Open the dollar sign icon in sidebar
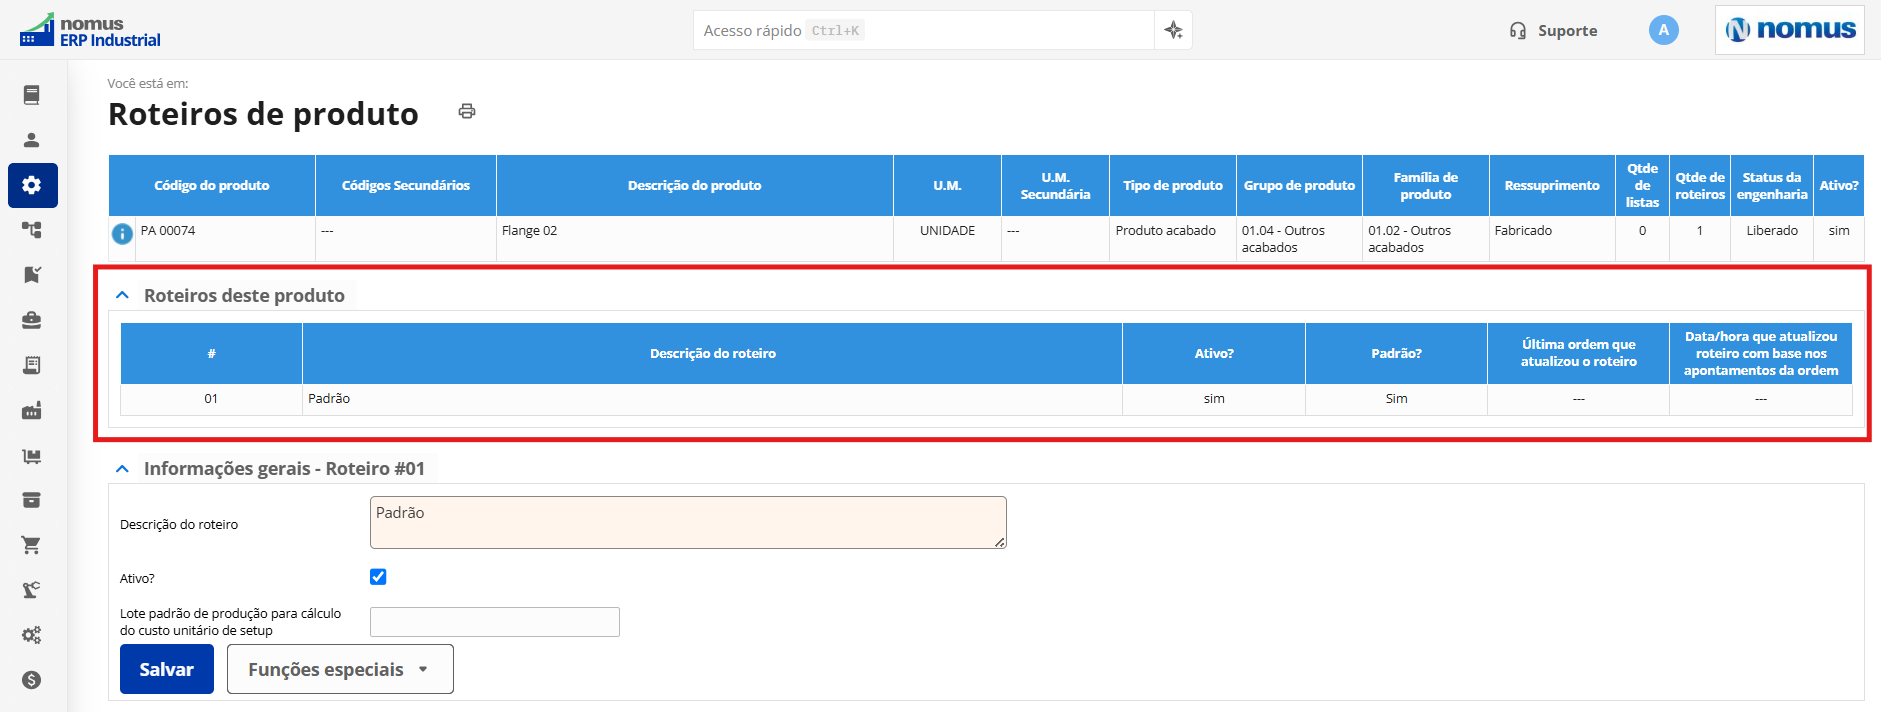 click(x=32, y=680)
